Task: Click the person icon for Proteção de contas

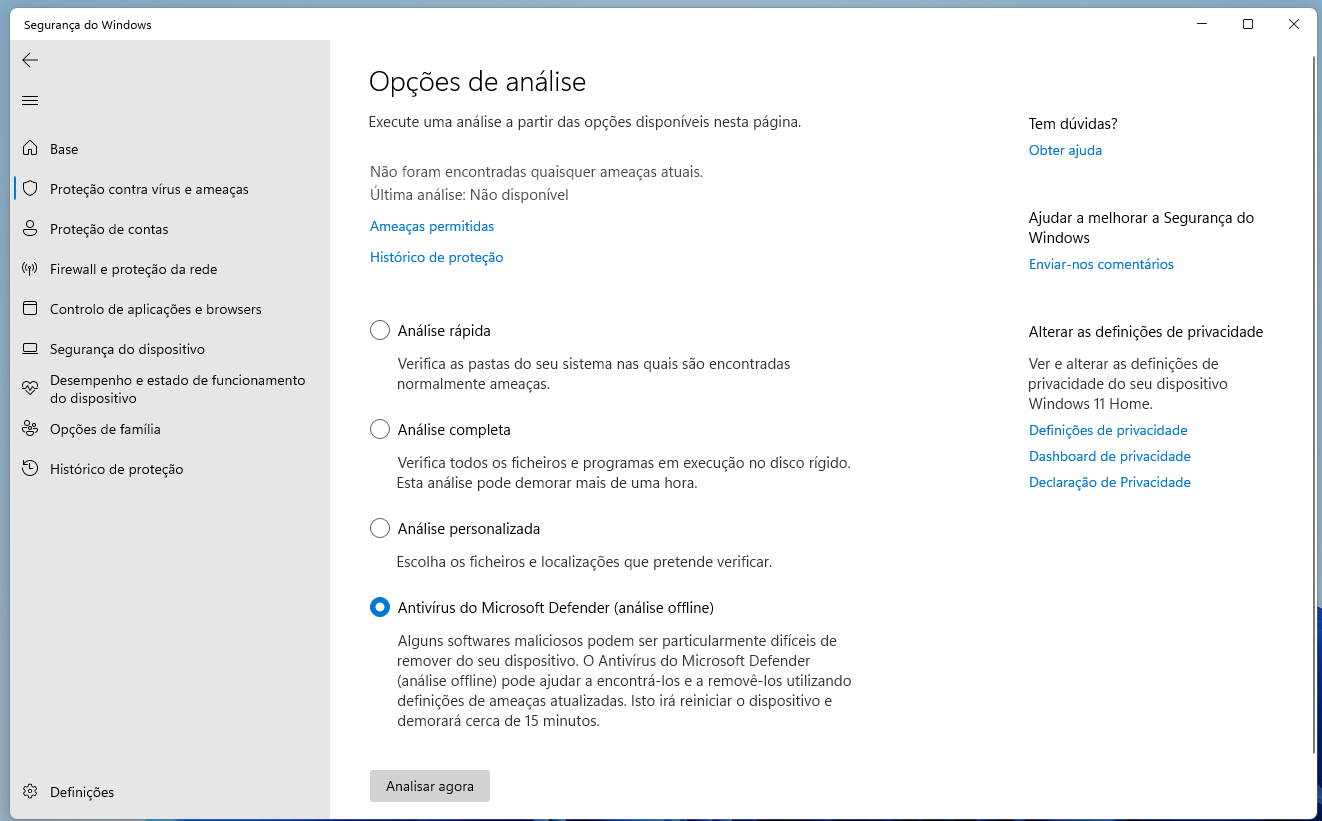Action: 30,229
